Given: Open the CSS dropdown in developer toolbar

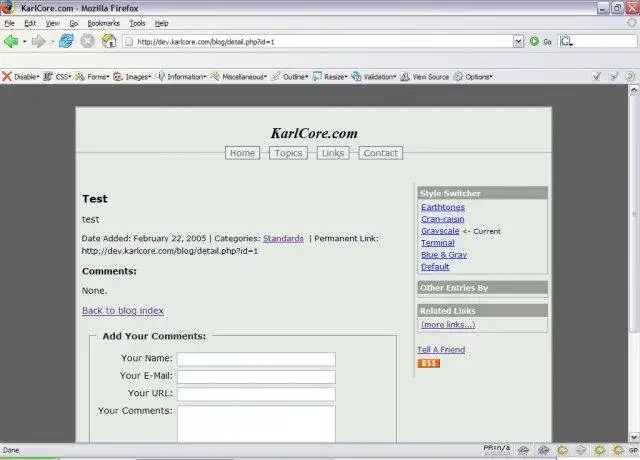Looking at the screenshot, I should pyautogui.click(x=58, y=77).
